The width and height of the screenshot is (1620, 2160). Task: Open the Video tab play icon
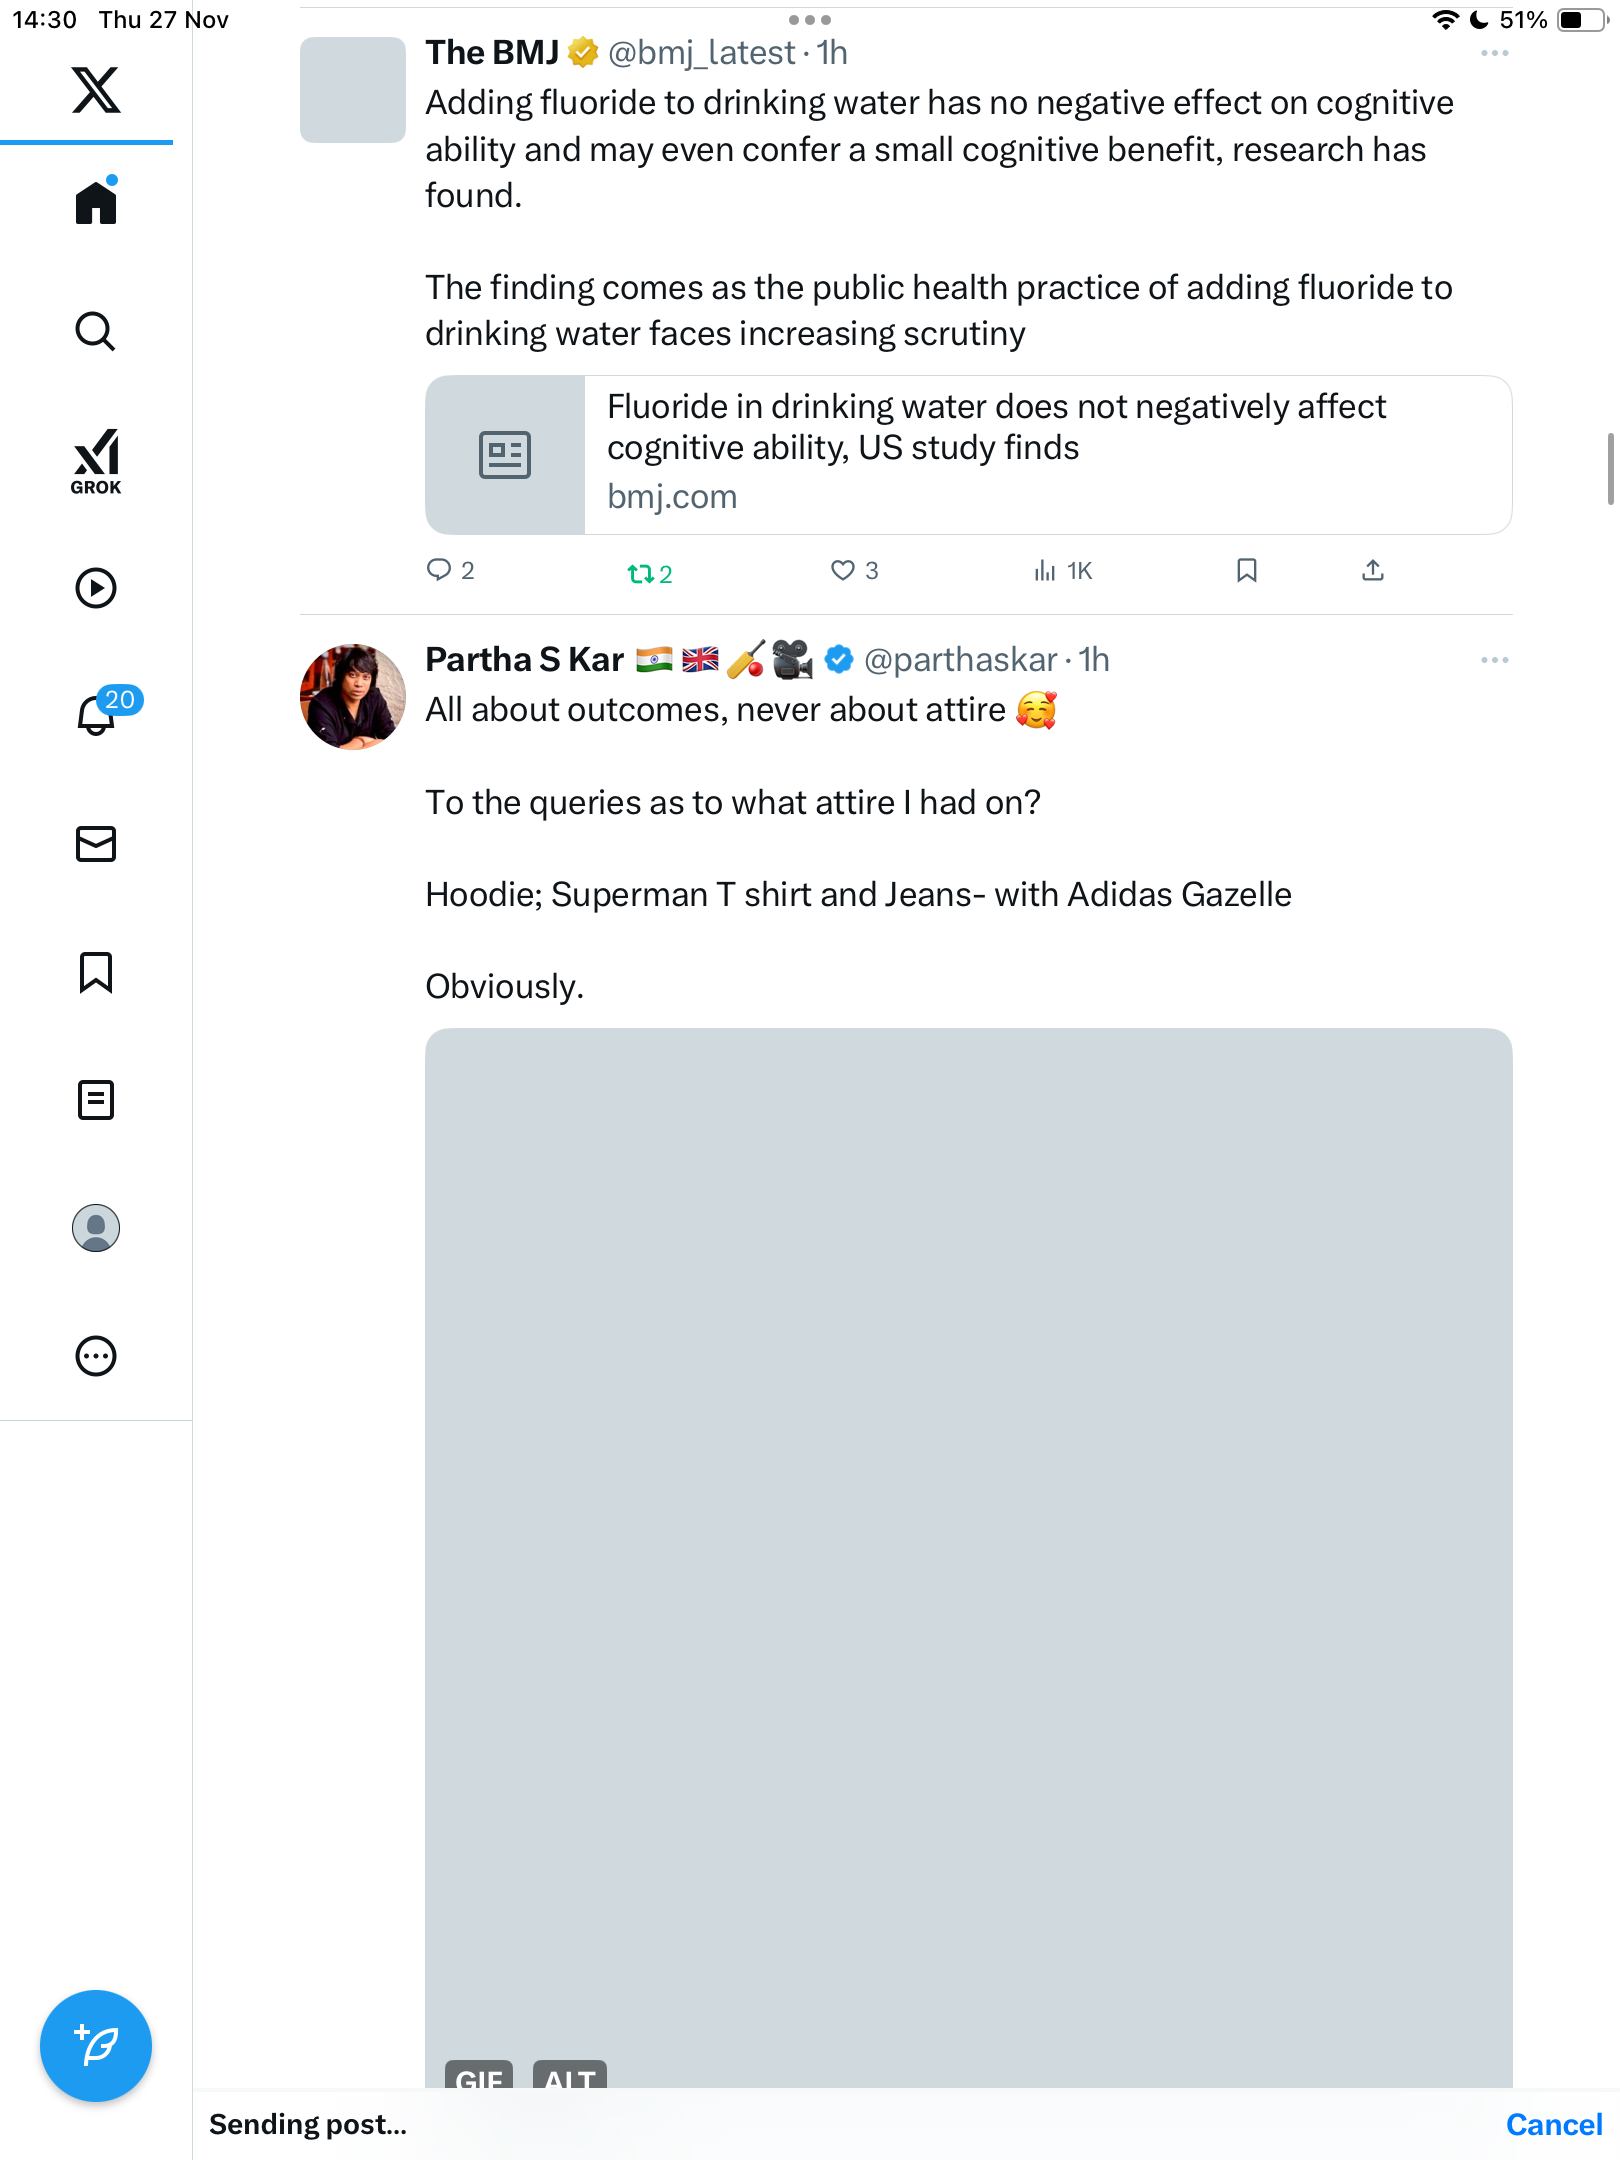(96, 588)
